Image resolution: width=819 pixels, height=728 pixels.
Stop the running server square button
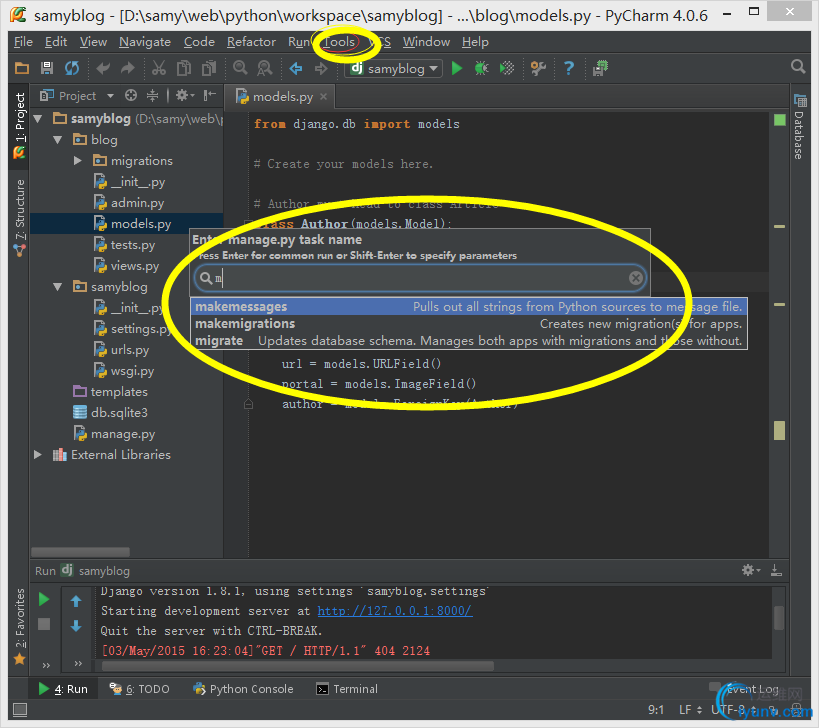coord(44,624)
